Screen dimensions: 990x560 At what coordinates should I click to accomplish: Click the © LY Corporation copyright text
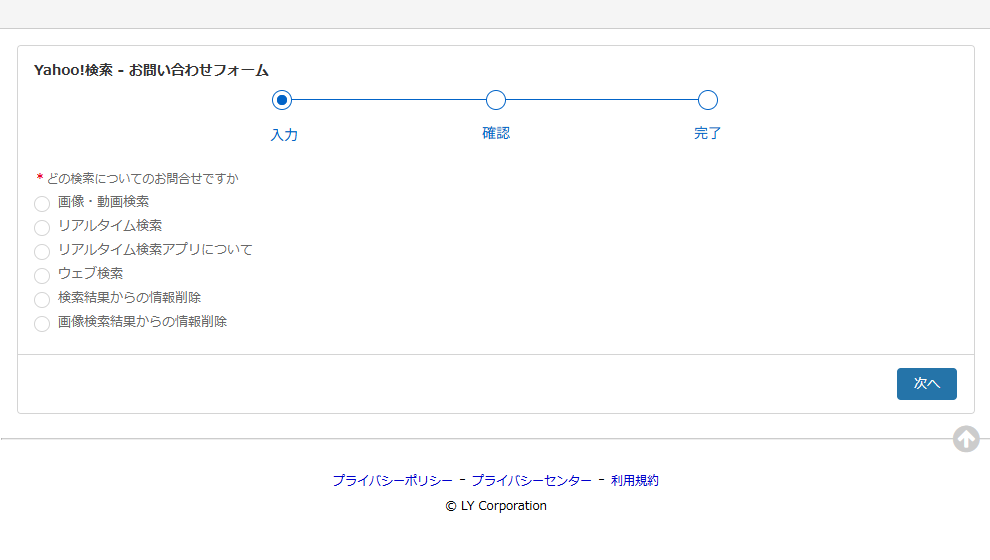click(x=496, y=506)
